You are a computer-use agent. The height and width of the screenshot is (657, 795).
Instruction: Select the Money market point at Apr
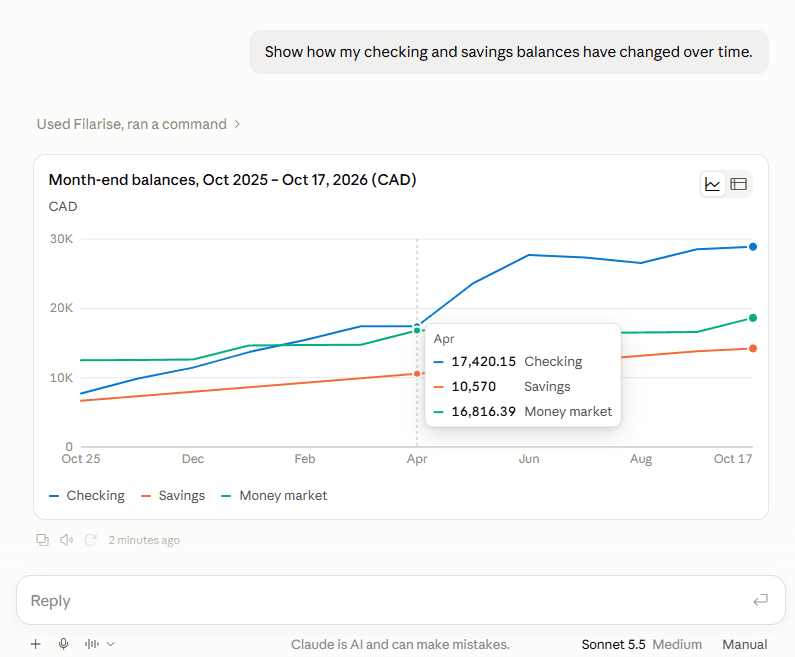pos(417,331)
